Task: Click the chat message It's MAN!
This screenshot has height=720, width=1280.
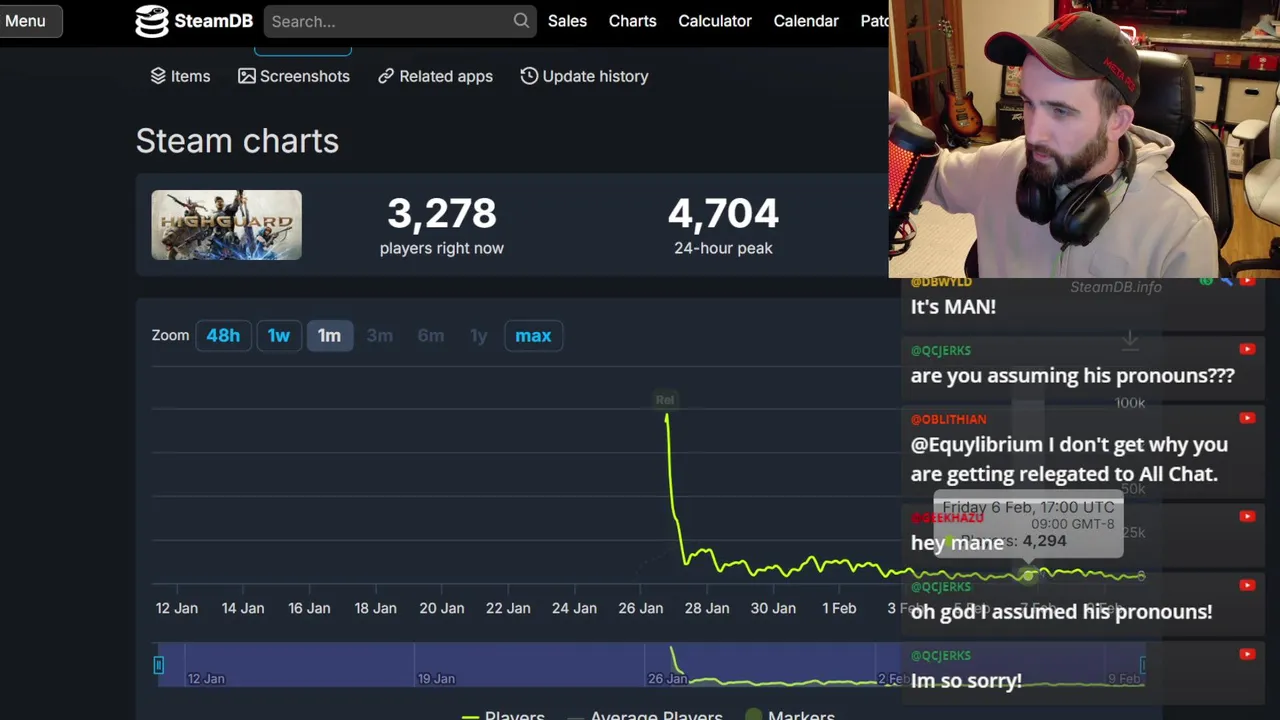Action: [x=953, y=307]
